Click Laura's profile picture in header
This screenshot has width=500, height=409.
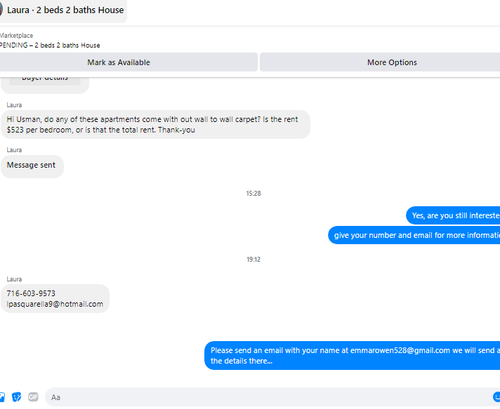pyautogui.click(x=1, y=10)
